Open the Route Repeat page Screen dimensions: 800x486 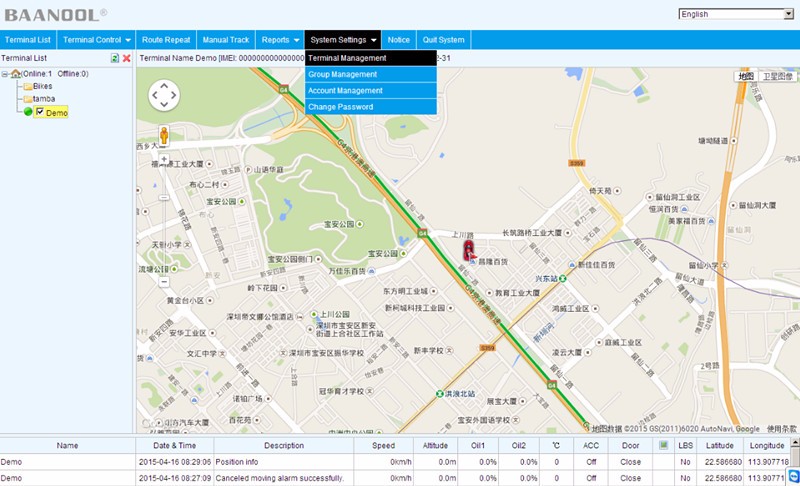(x=165, y=40)
